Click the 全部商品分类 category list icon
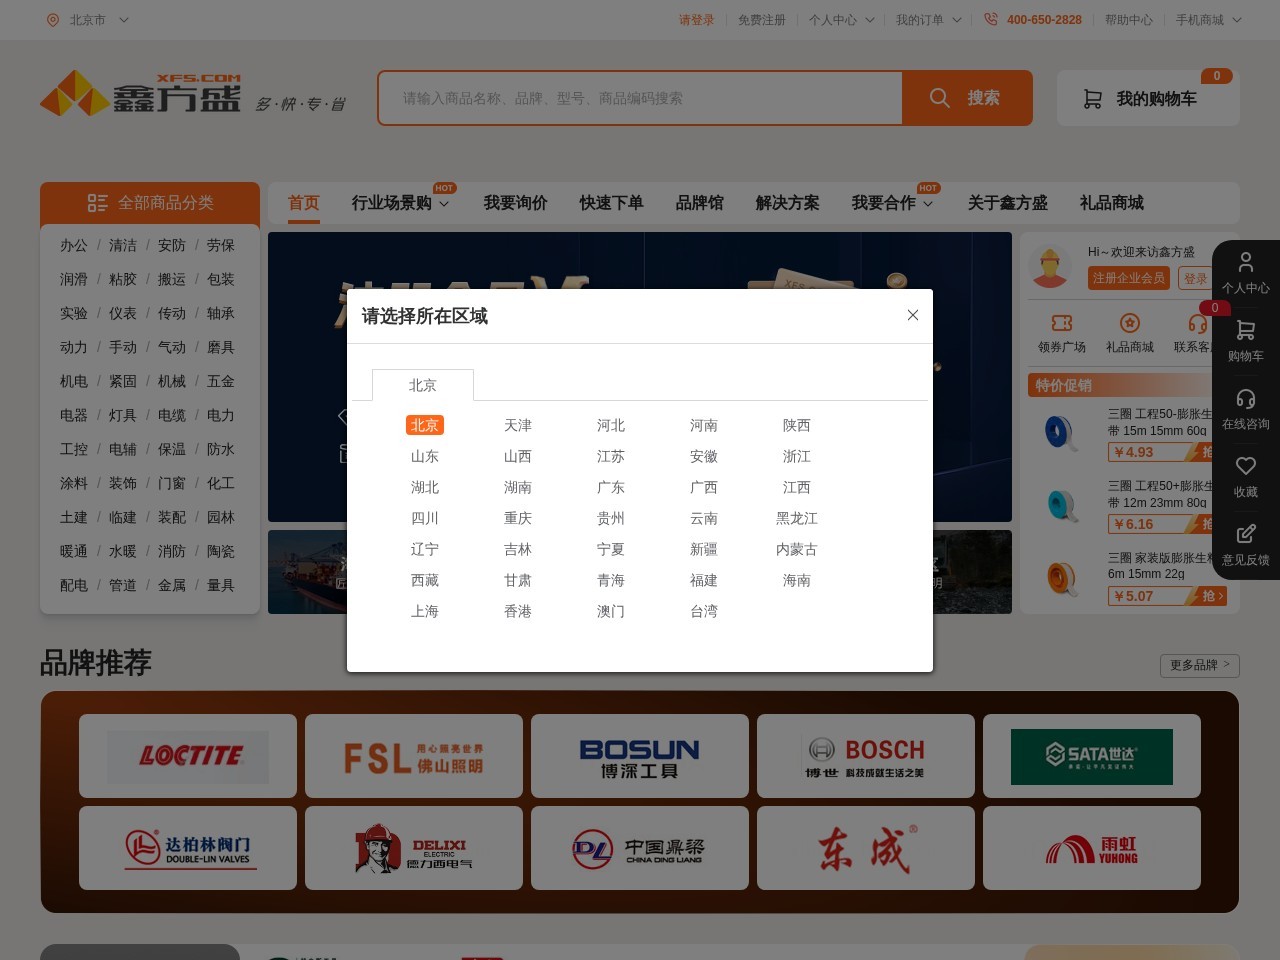Image resolution: width=1280 pixels, height=960 pixels. click(97, 203)
